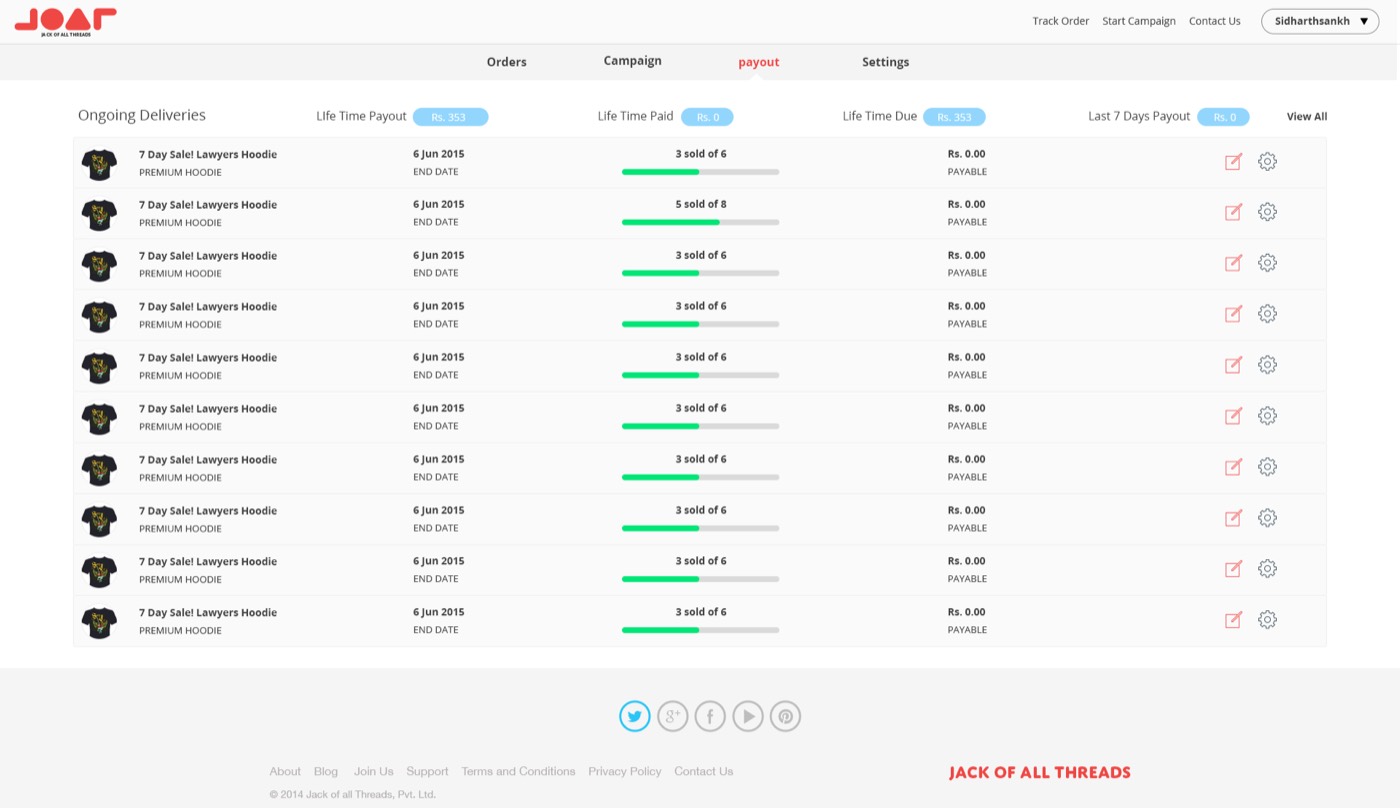Go to the Settings tab
Image resolution: width=1400 pixels, height=808 pixels.
[x=886, y=62]
